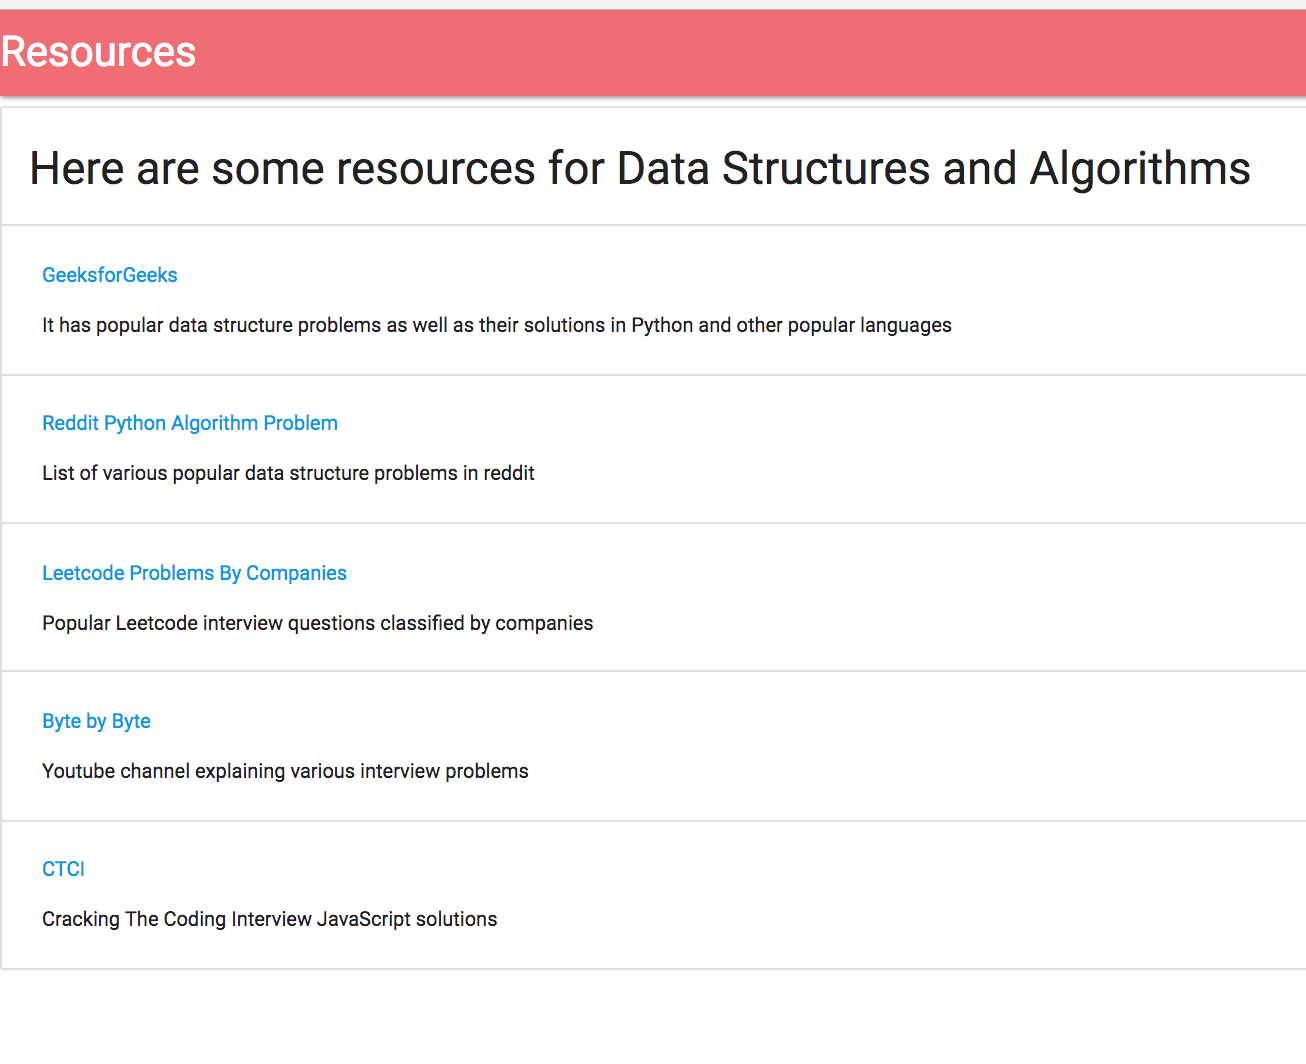Open the Reddit Python Algorithm Problem link
Viewport: 1306px width, 1064px height.
coord(190,423)
